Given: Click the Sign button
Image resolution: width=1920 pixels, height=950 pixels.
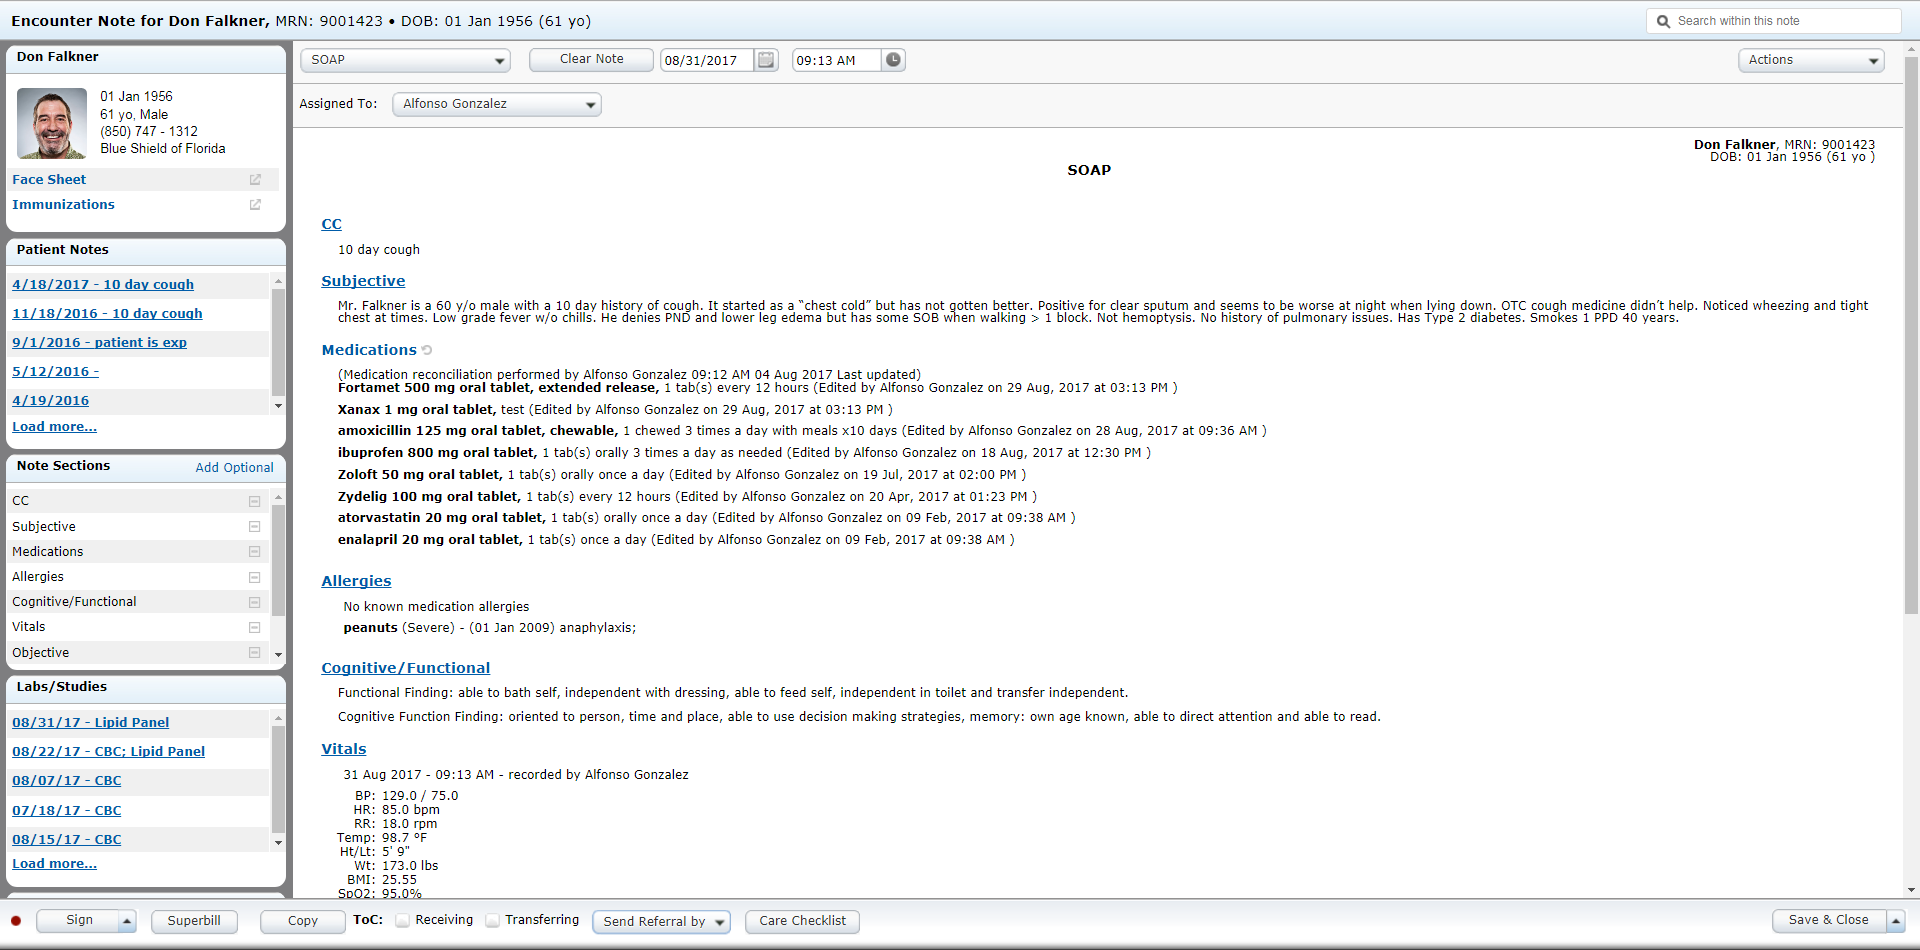Looking at the screenshot, I should coord(79,921).
